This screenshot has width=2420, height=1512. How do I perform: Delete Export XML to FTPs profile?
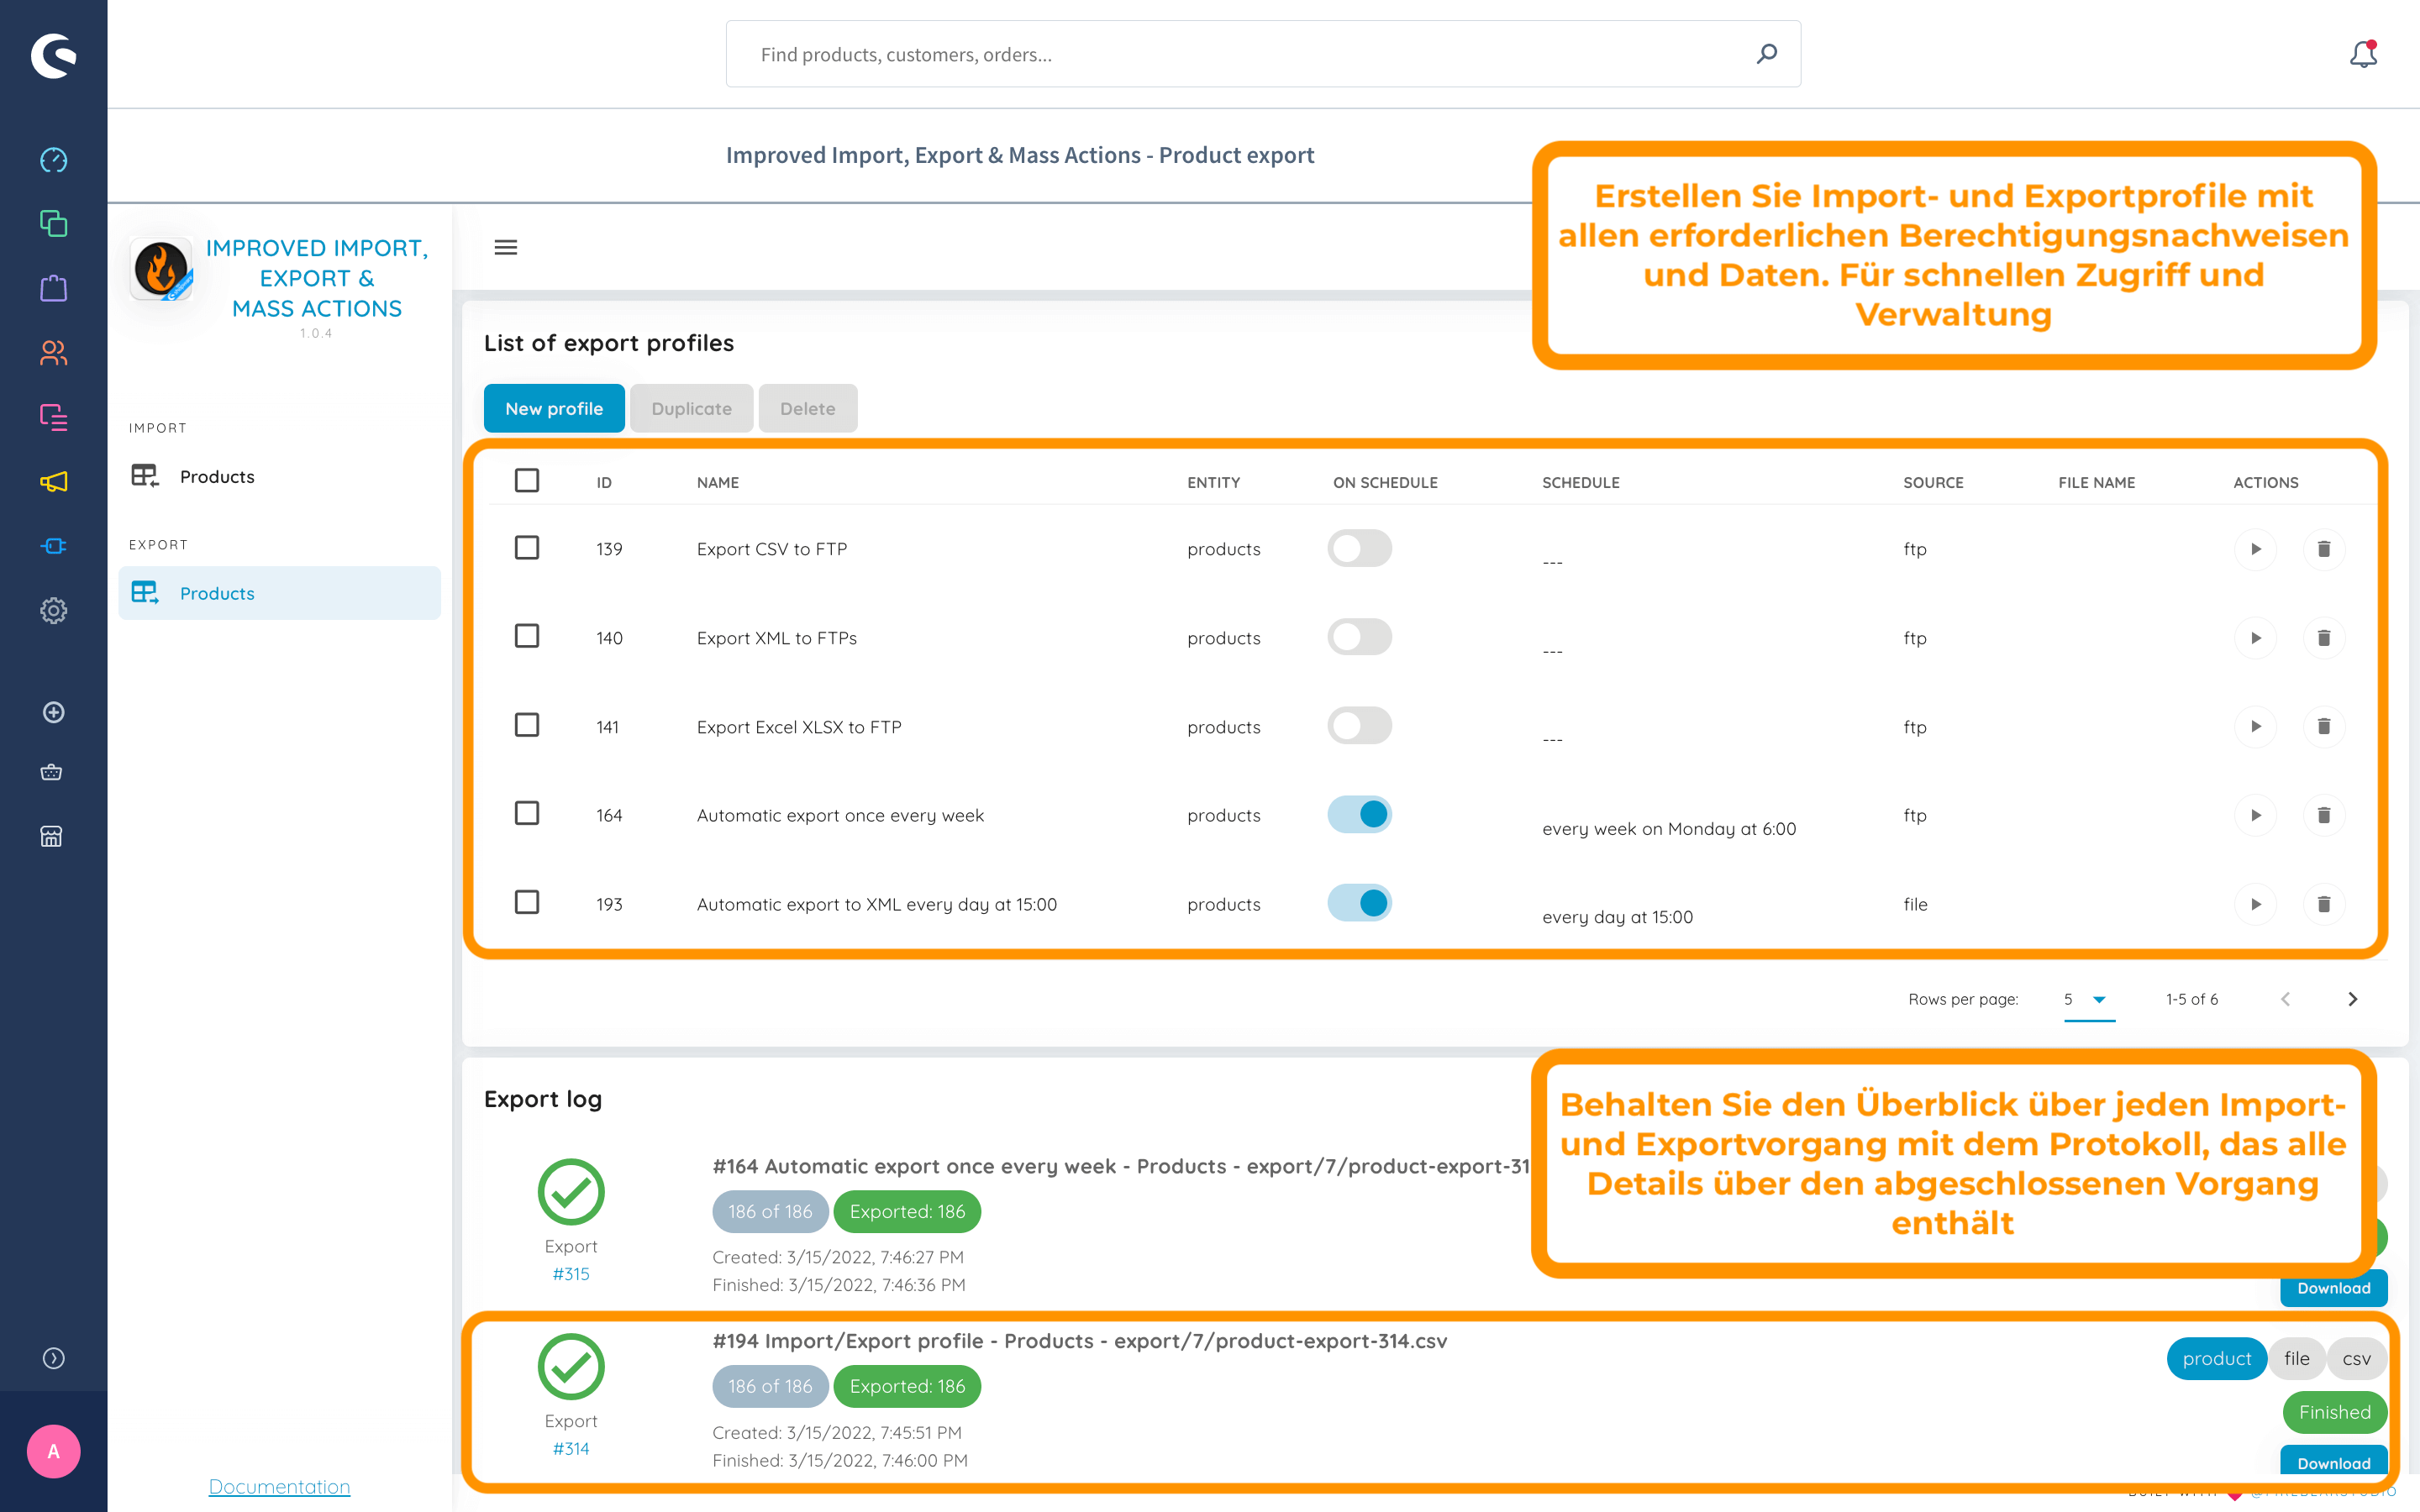[x=2323, y=638]
